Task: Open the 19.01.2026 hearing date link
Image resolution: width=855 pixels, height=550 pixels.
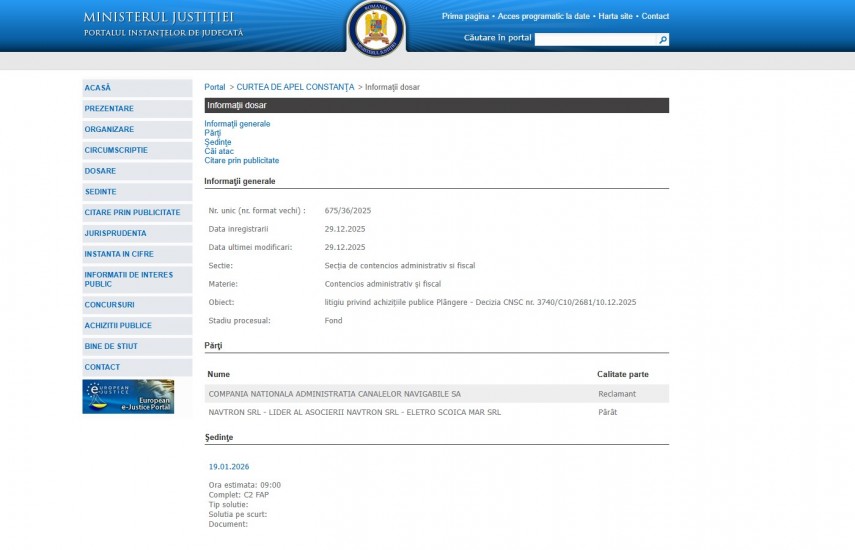Action: 229,467
